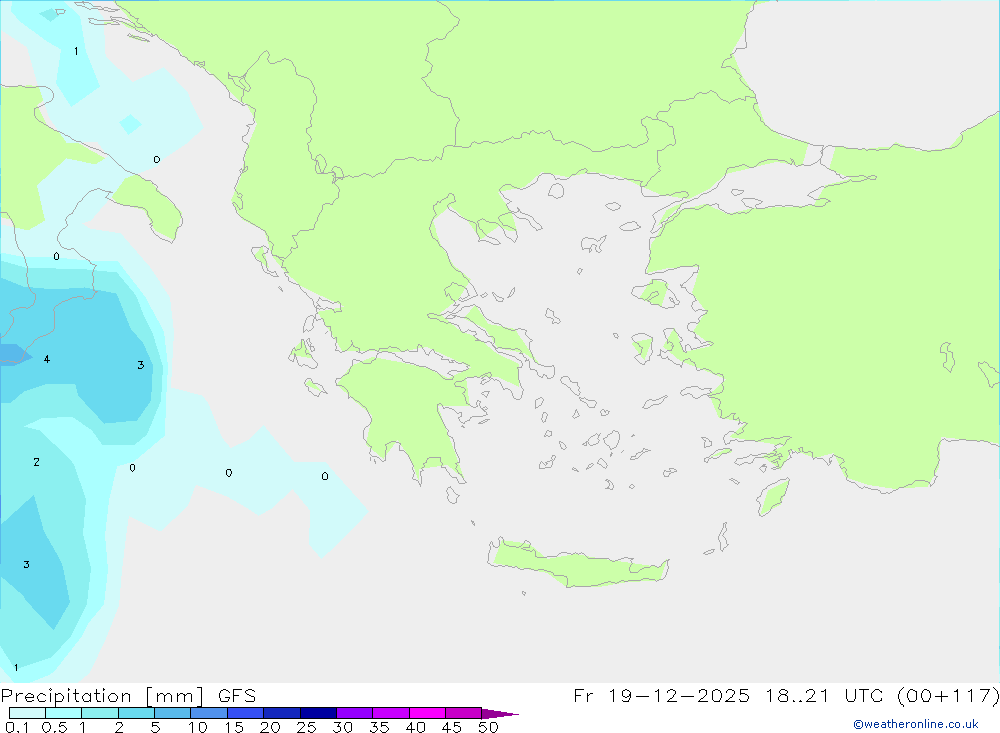Choose the 2–5 mm legend color box
This screenshot has height=733, width=1000.
pos(136,713)
